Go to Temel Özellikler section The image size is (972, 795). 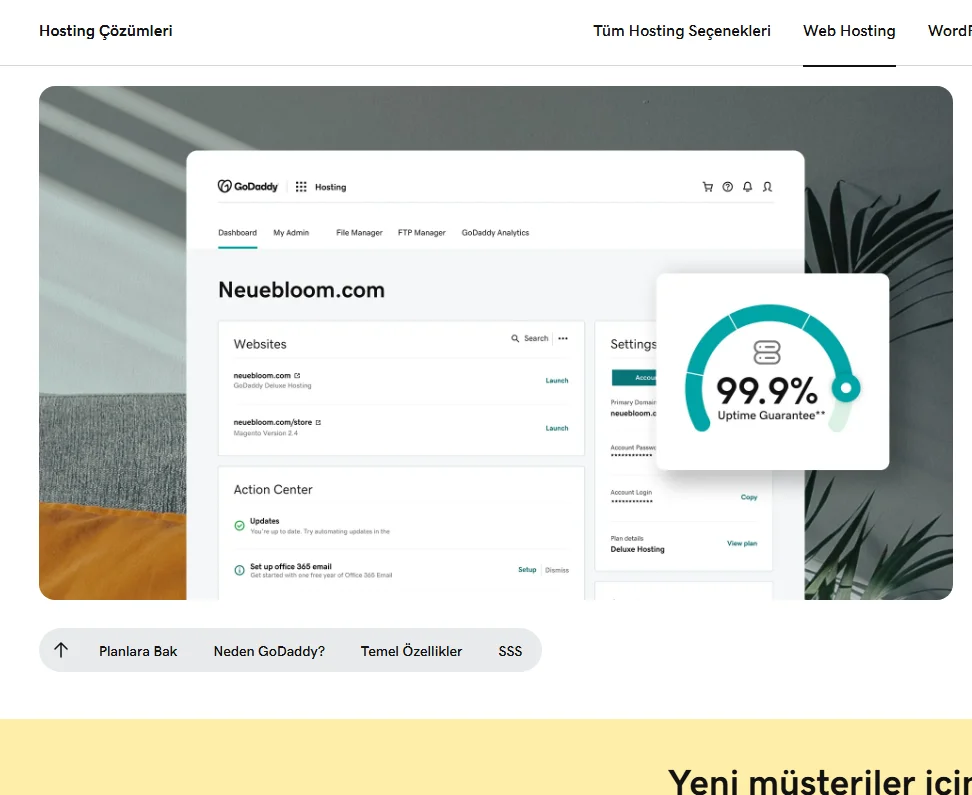tap(412, 651)
